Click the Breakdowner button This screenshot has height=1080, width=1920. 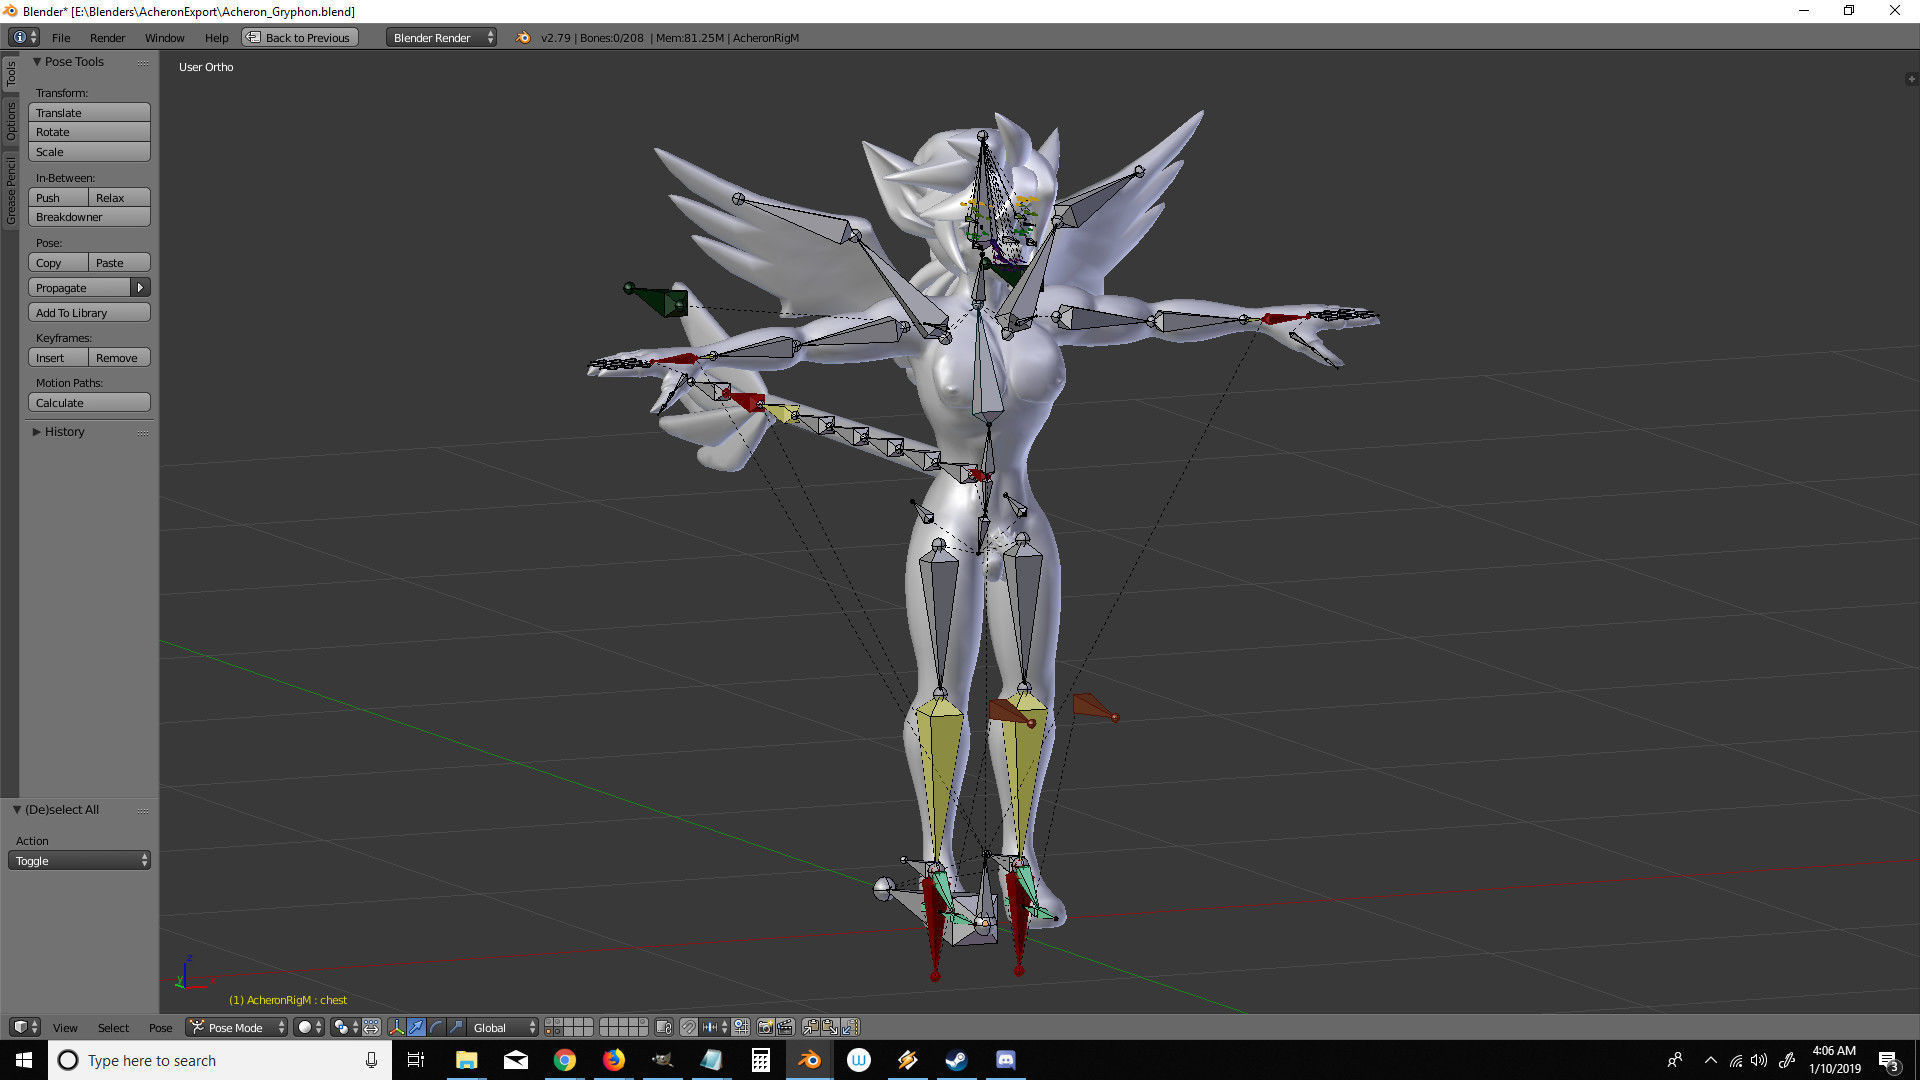[x=89, y=217]
